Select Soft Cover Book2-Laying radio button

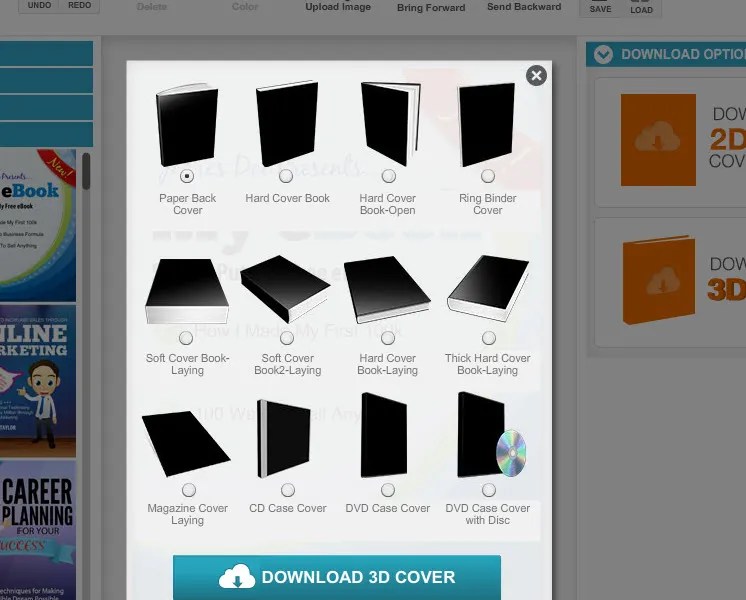tap(287, 338)
